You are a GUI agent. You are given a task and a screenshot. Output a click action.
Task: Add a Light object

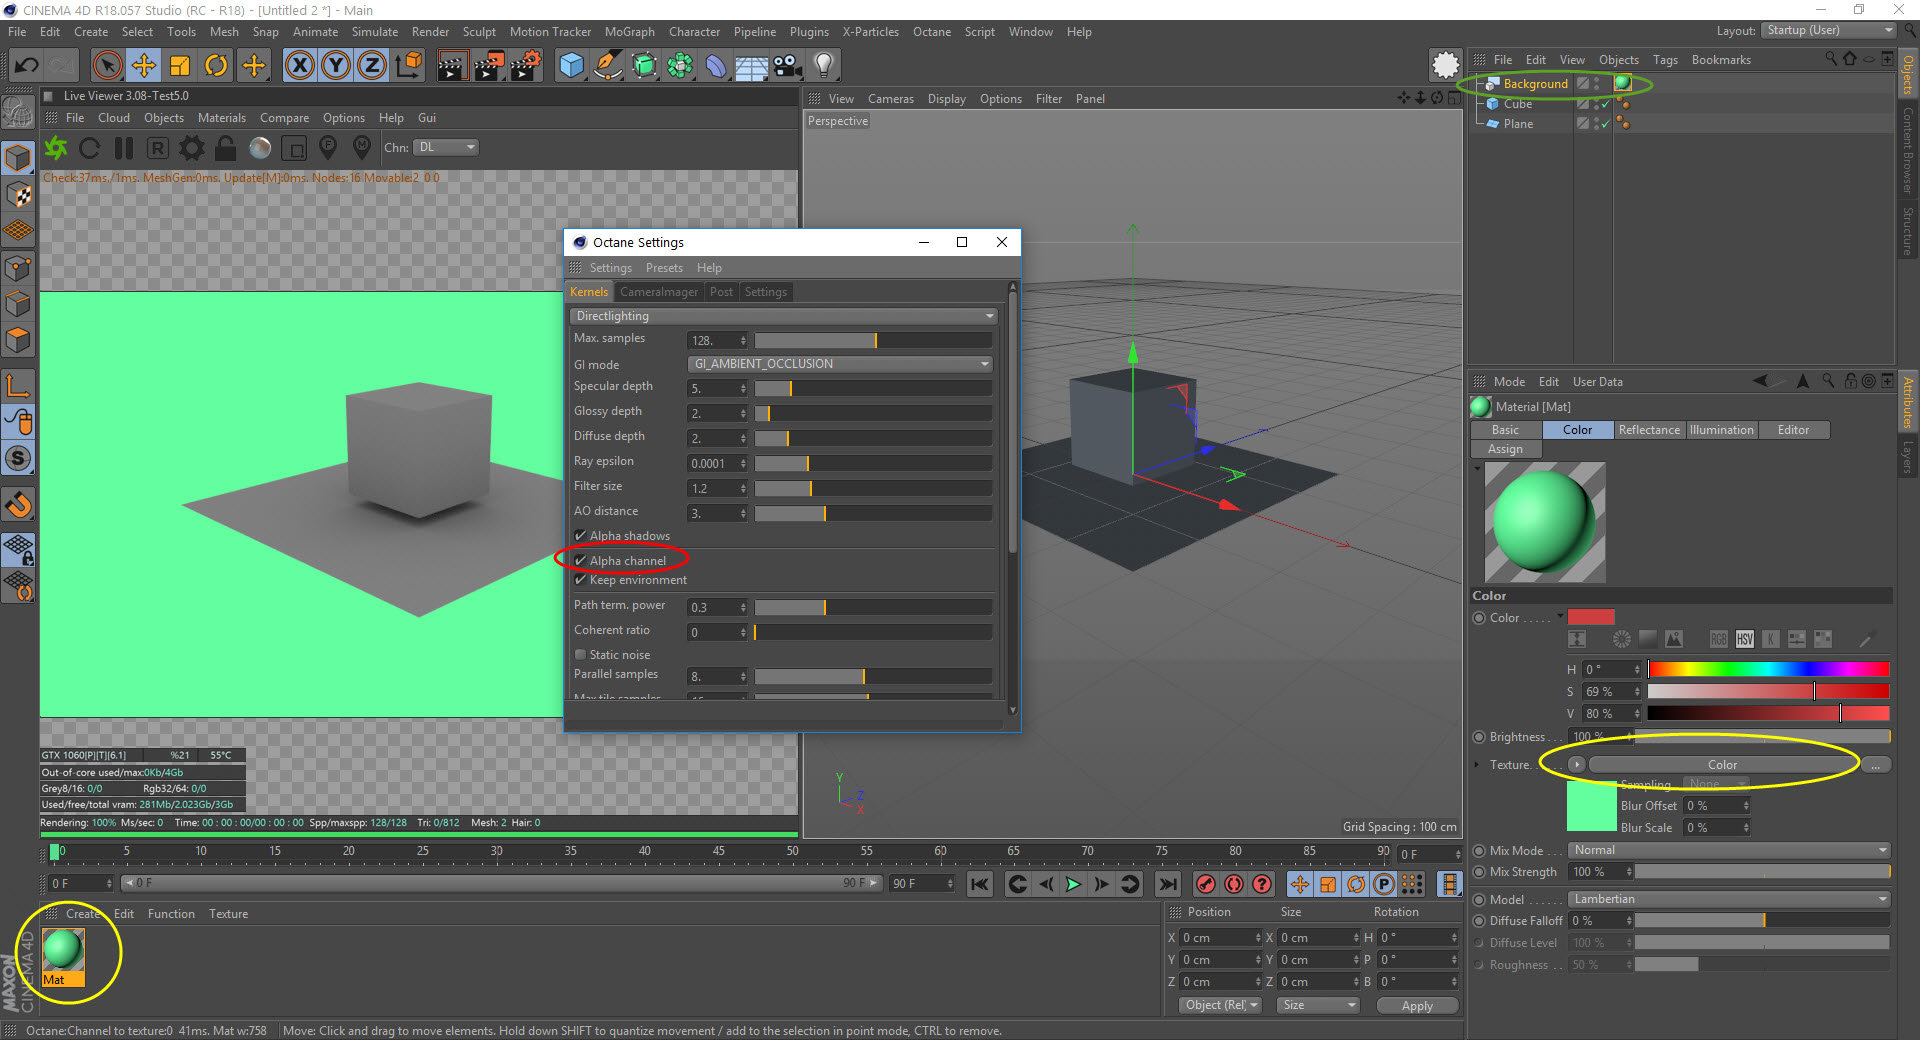[824, 66]
